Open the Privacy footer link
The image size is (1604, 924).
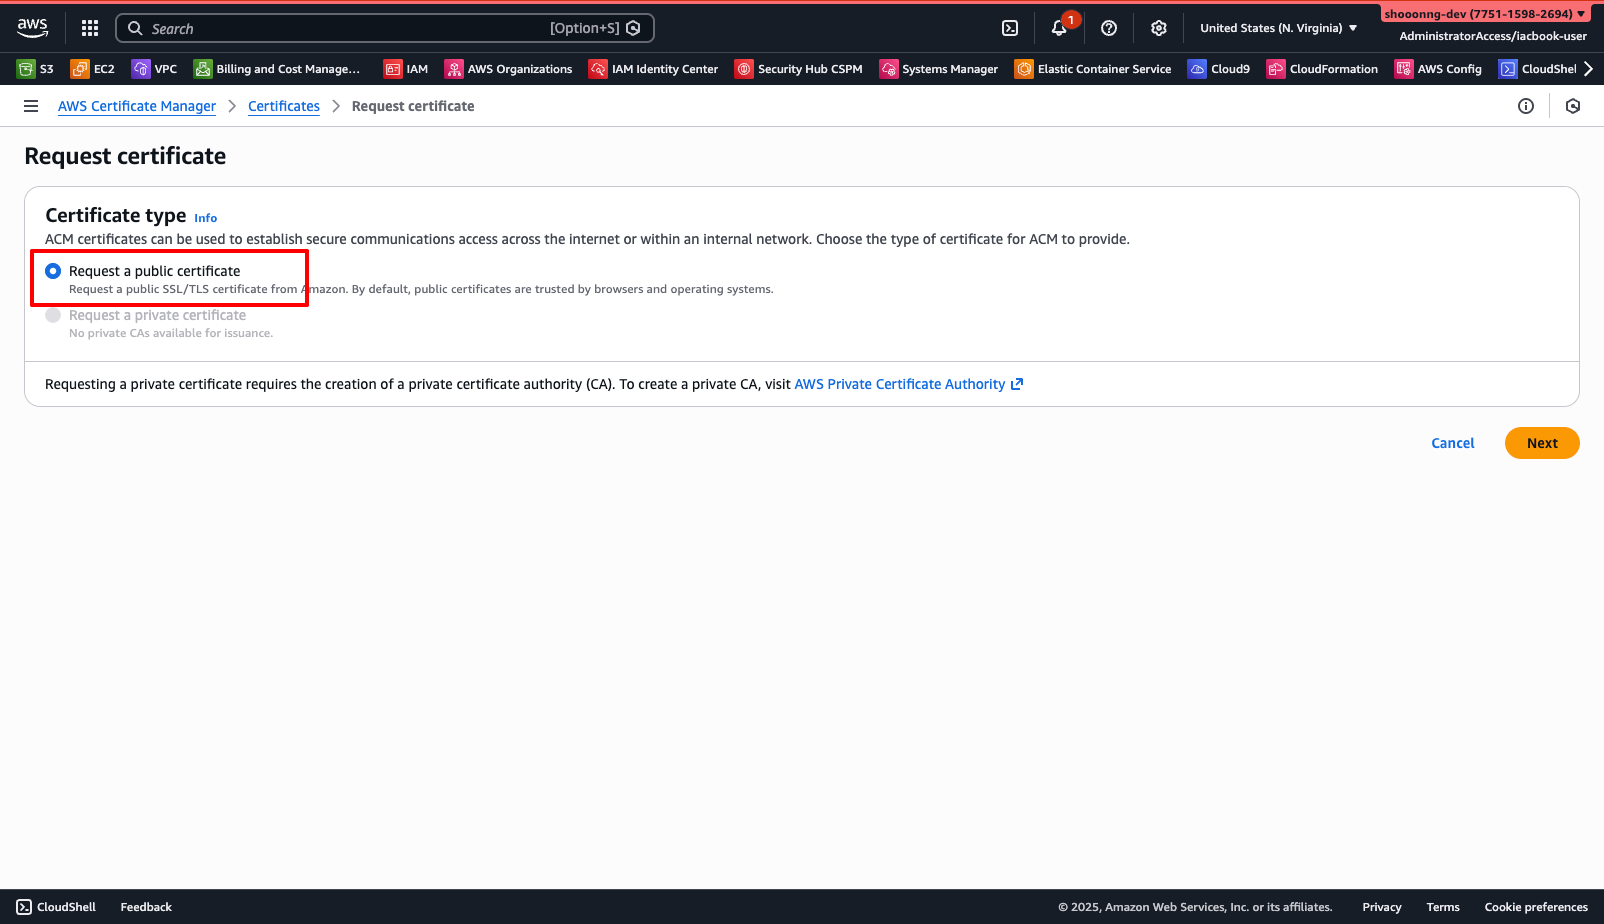pos(1382,907)
